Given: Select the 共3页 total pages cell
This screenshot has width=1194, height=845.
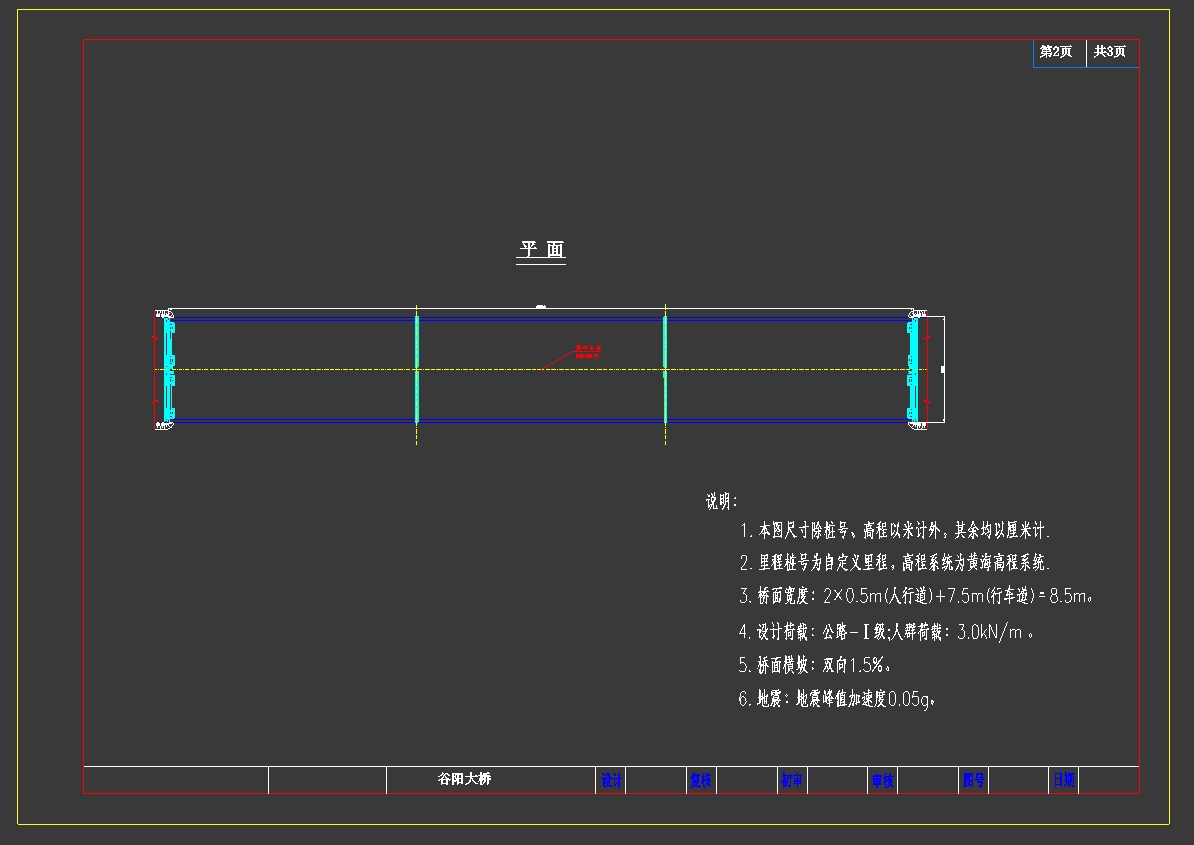Looking at the screenshot, I should click(x=1110, y=52).
